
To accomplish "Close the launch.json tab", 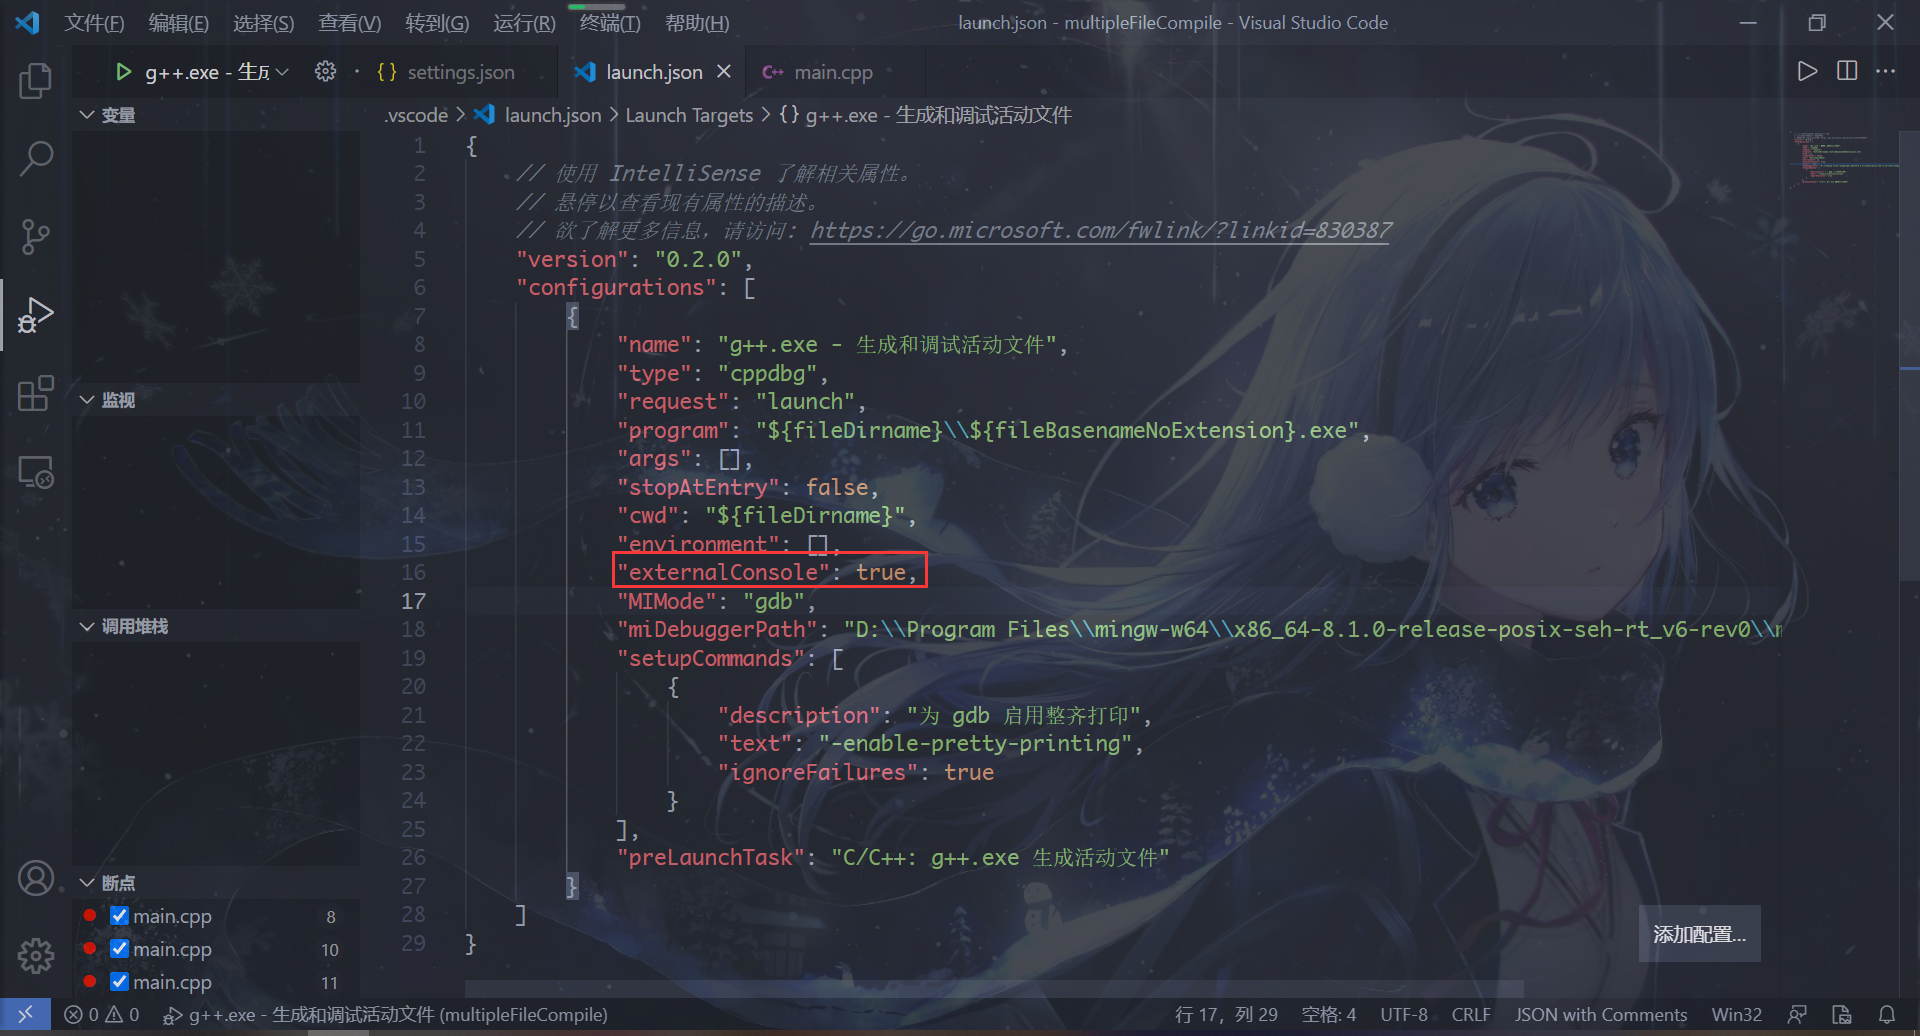I will click(x=724, y=72).
